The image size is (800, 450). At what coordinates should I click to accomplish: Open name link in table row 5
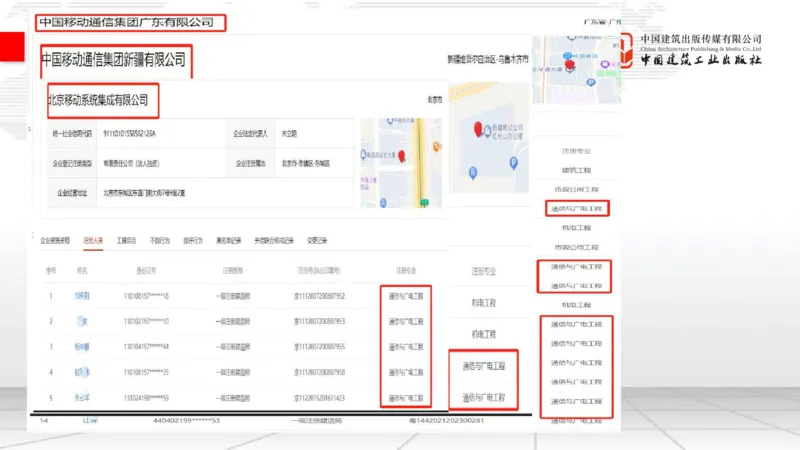click(x=82, y=398)
